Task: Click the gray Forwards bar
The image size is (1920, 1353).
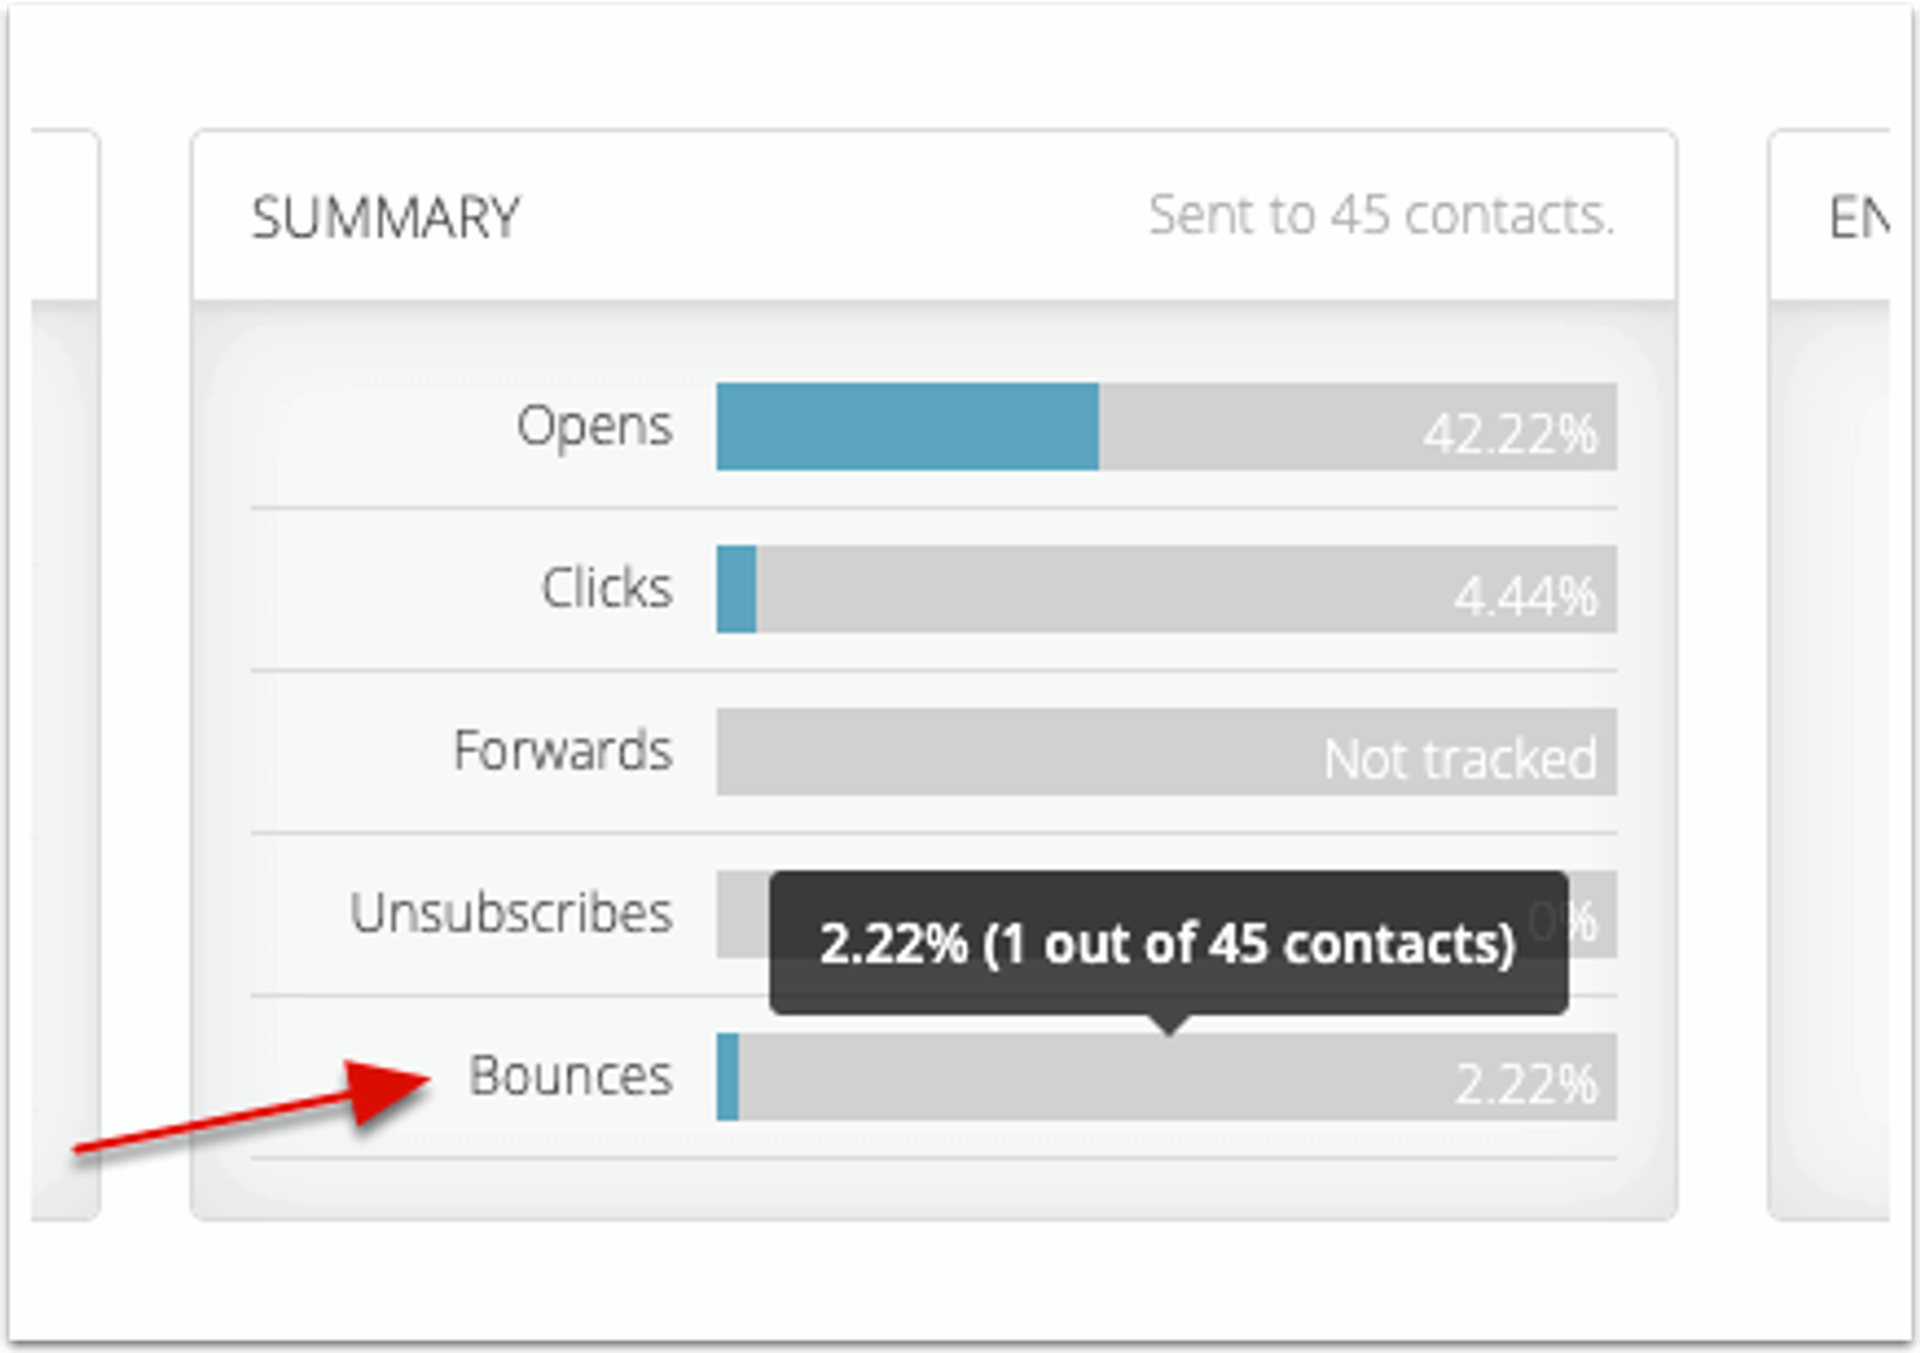Action: pos(1000,752)
